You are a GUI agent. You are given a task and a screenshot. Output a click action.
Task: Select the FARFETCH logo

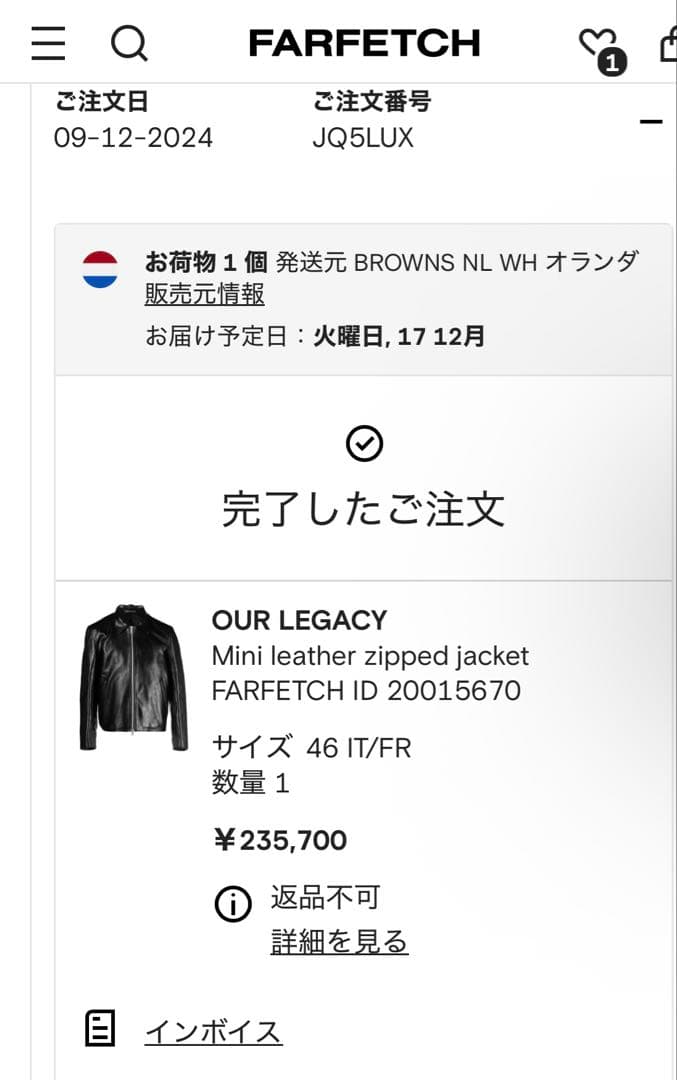pyautogui.click(x=366, y=43)
